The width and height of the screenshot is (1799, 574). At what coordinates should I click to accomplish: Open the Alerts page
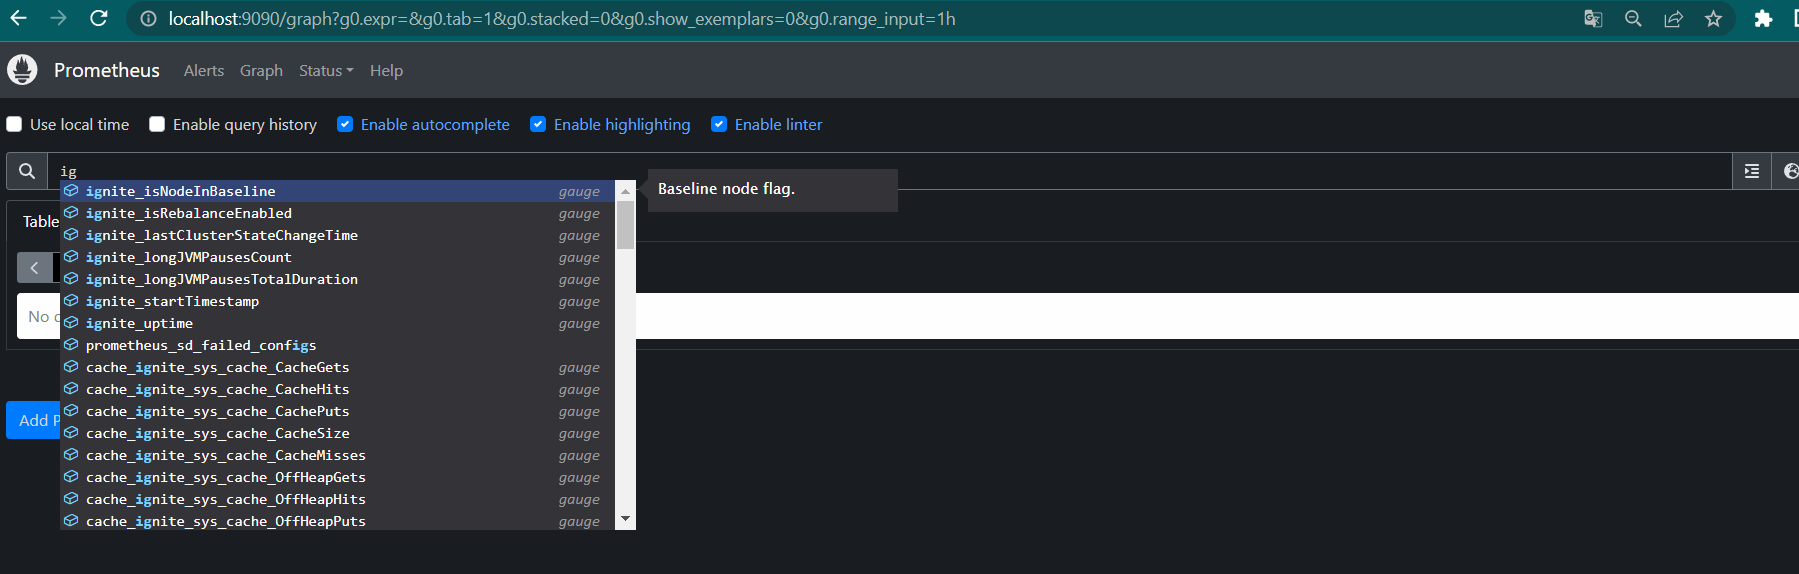[x=204, y=70]
